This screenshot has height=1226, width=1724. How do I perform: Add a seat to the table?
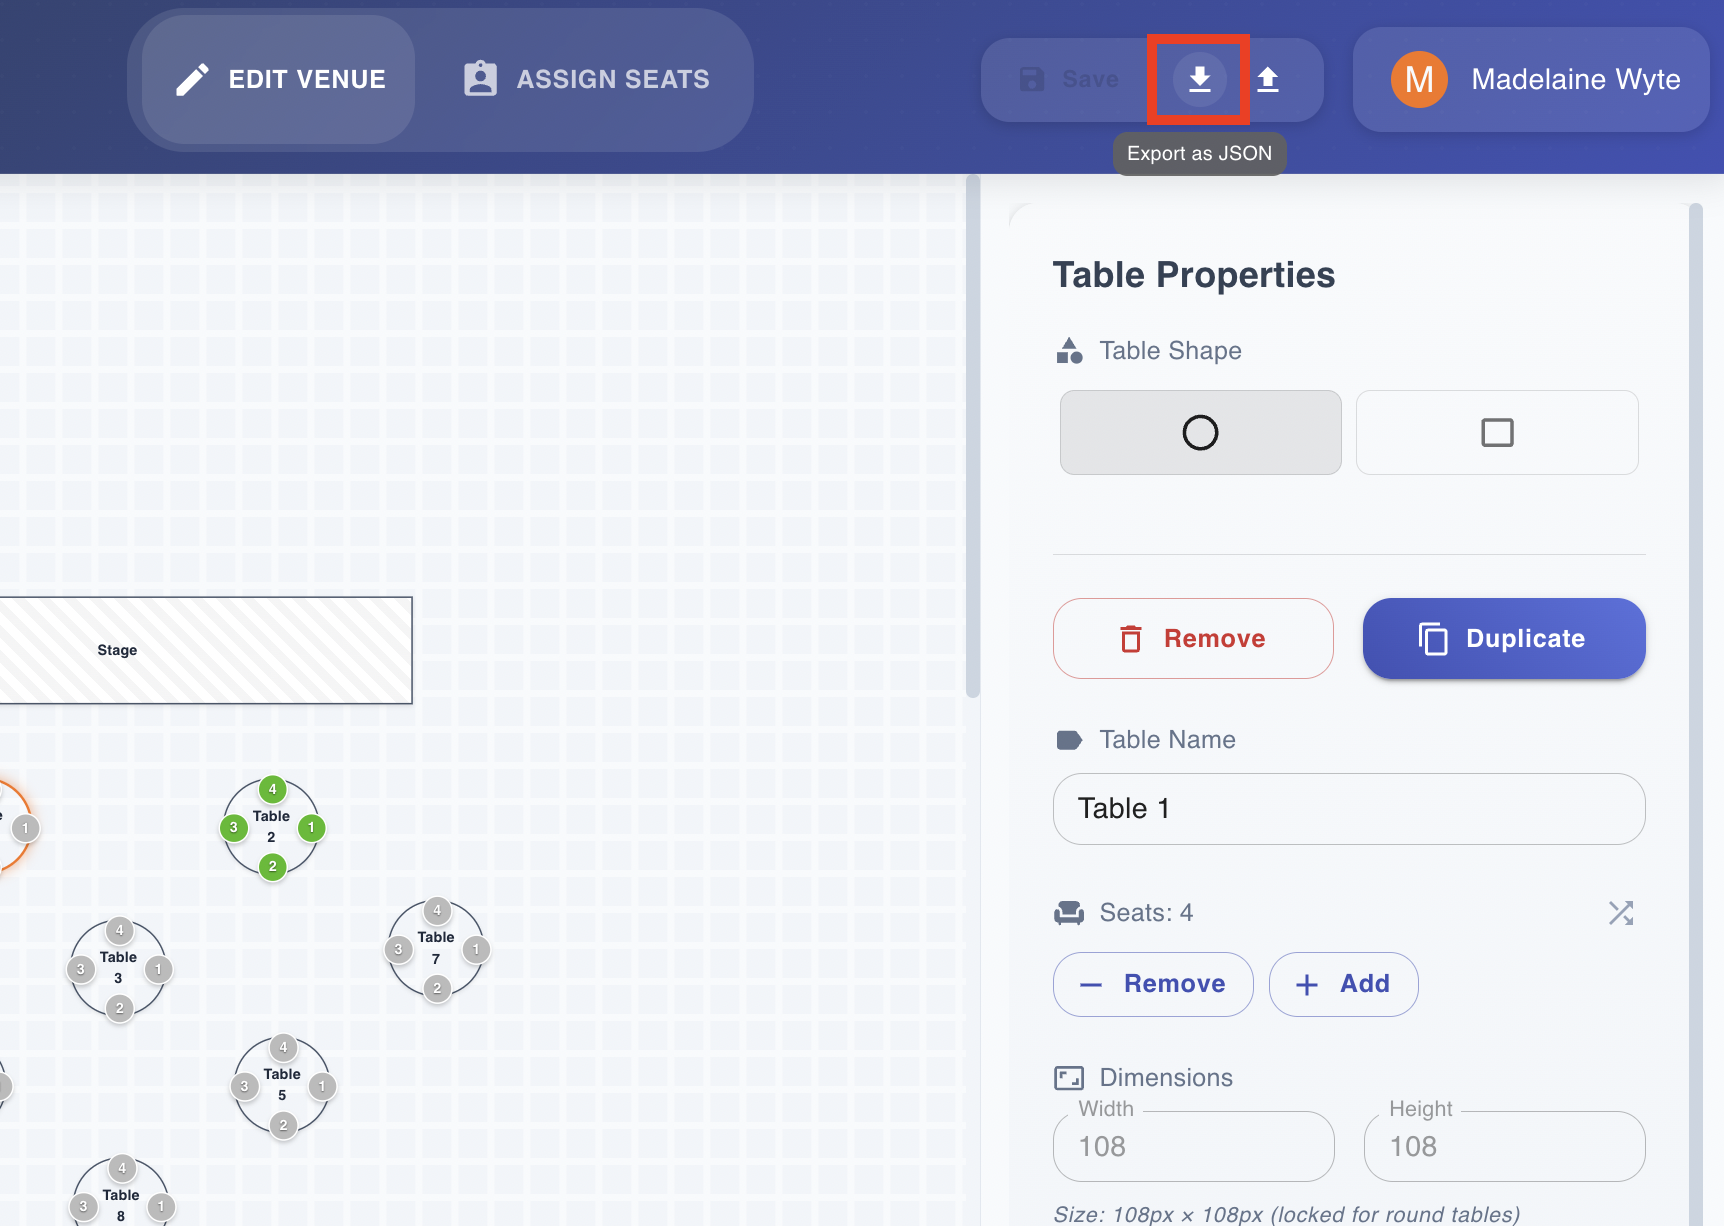coord(1343,984)
